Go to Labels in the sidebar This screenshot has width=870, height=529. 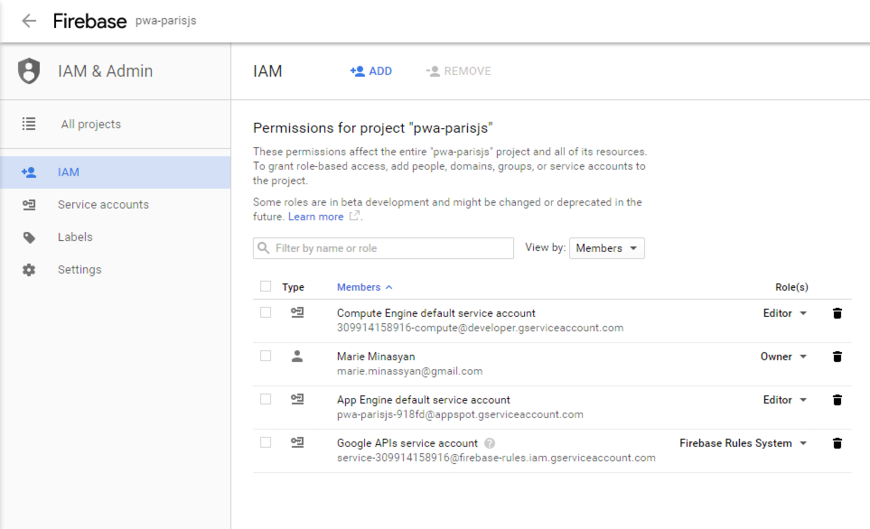75,237
